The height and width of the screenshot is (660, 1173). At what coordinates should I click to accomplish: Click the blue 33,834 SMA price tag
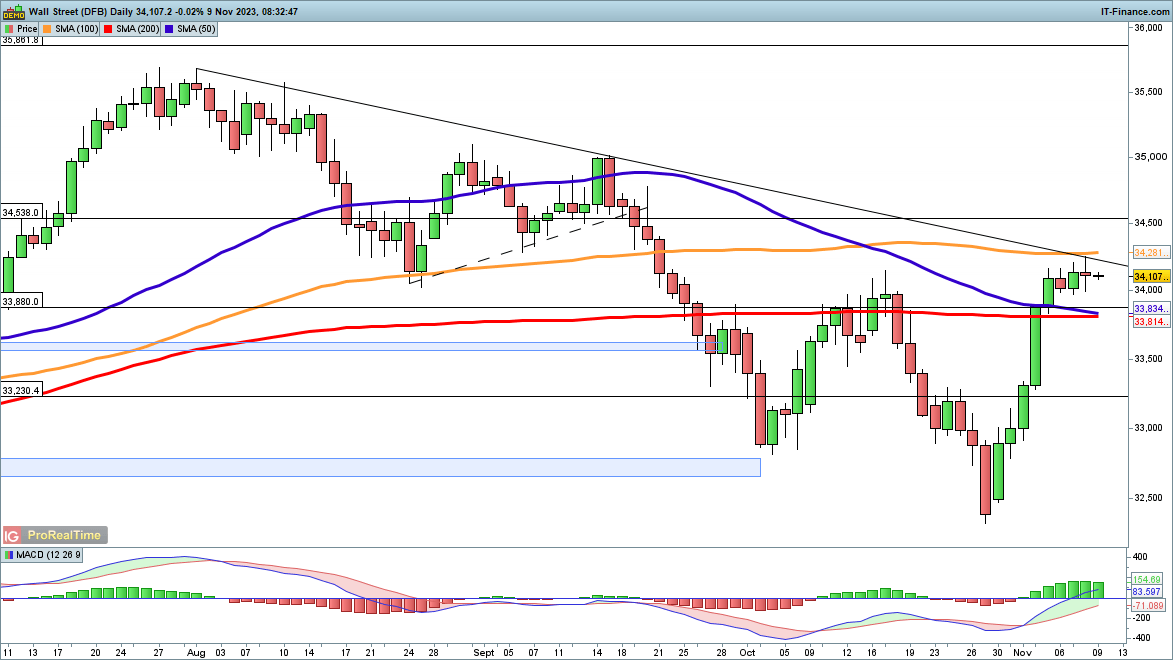point(1146,309)
